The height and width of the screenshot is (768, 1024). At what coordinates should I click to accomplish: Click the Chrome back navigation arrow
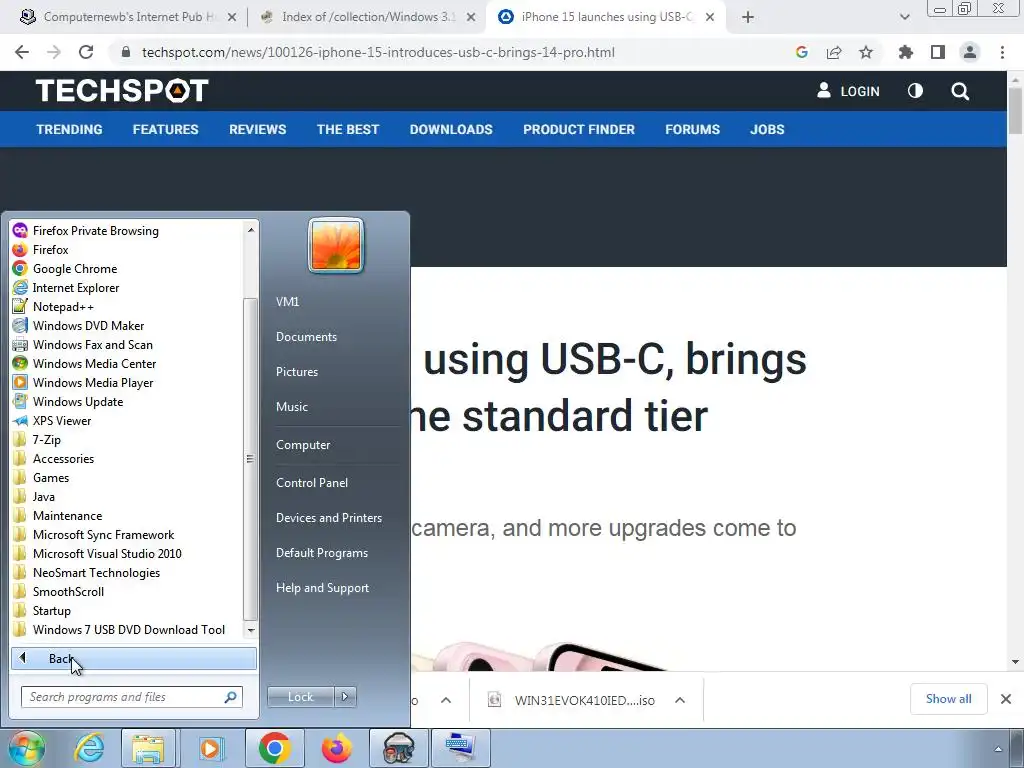[22, 52]
